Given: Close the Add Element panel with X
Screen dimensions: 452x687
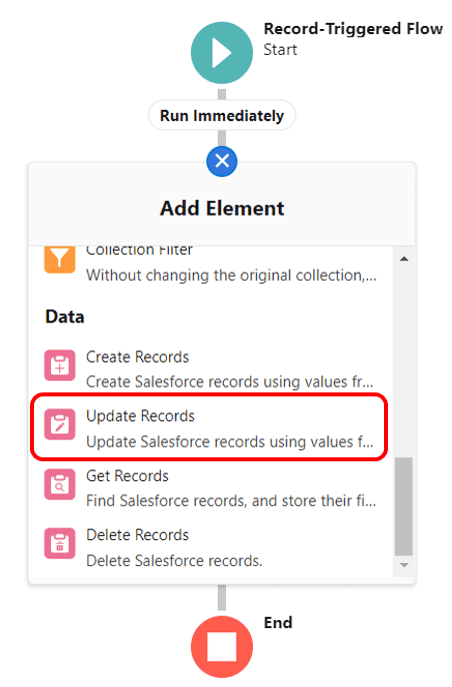Looking at the screenshot, I should tap(222, 161).
